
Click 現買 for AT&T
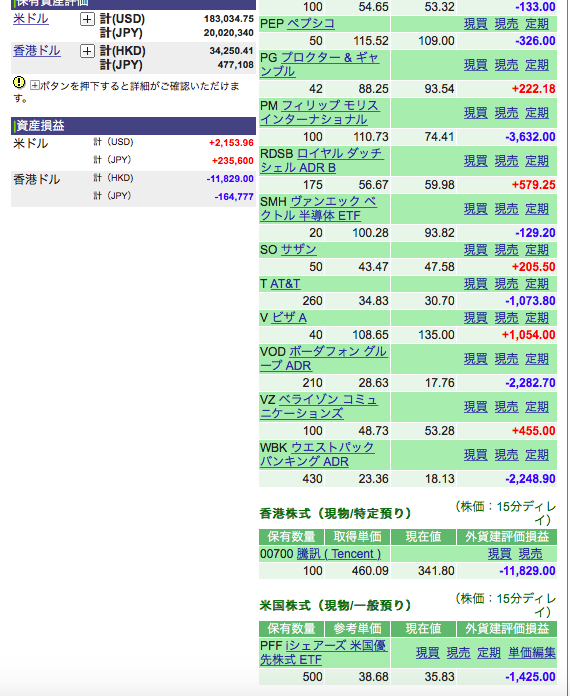(x=476, y=284)
